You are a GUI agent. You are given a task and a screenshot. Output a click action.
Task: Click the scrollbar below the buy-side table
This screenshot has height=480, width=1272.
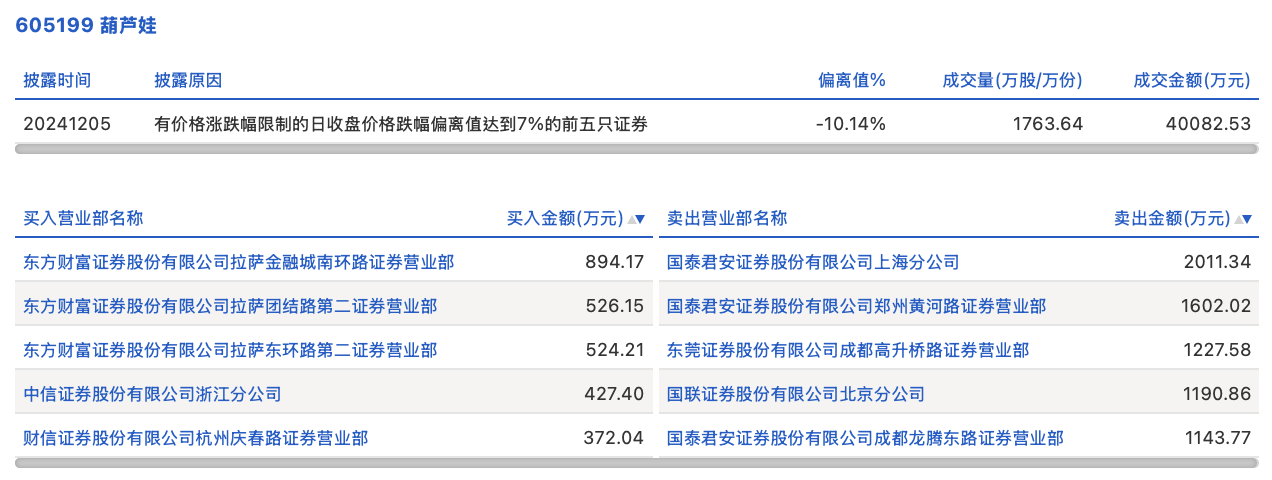(334, 463)
